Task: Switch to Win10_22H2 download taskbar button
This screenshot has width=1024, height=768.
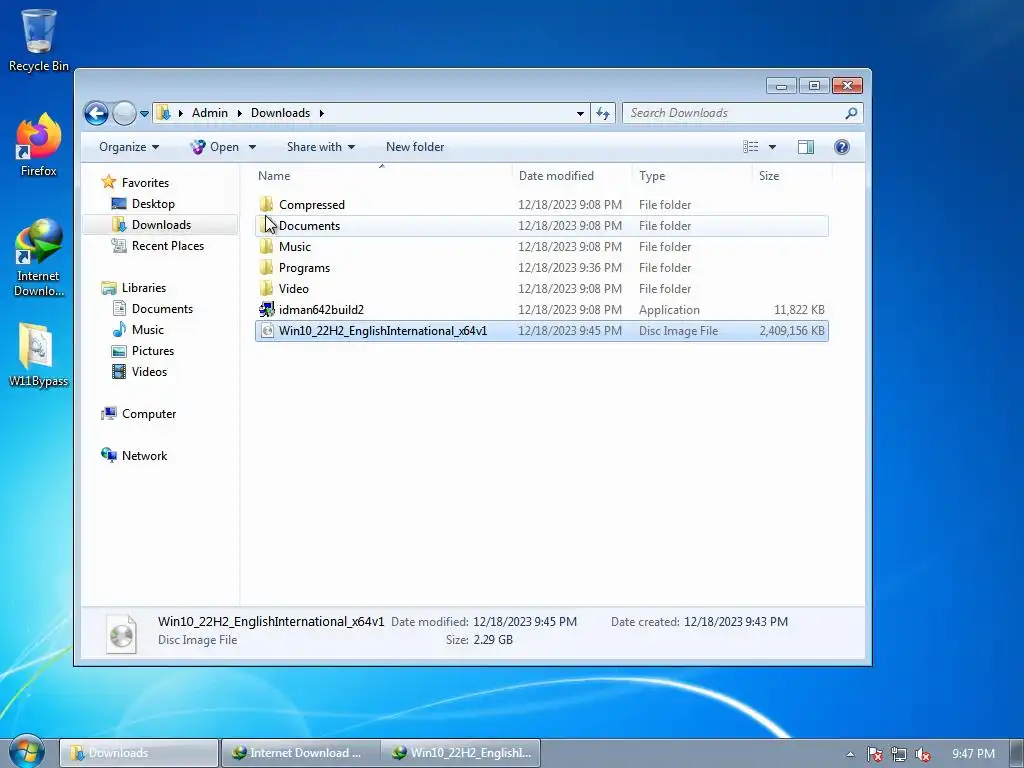Action: click(461, 753)
